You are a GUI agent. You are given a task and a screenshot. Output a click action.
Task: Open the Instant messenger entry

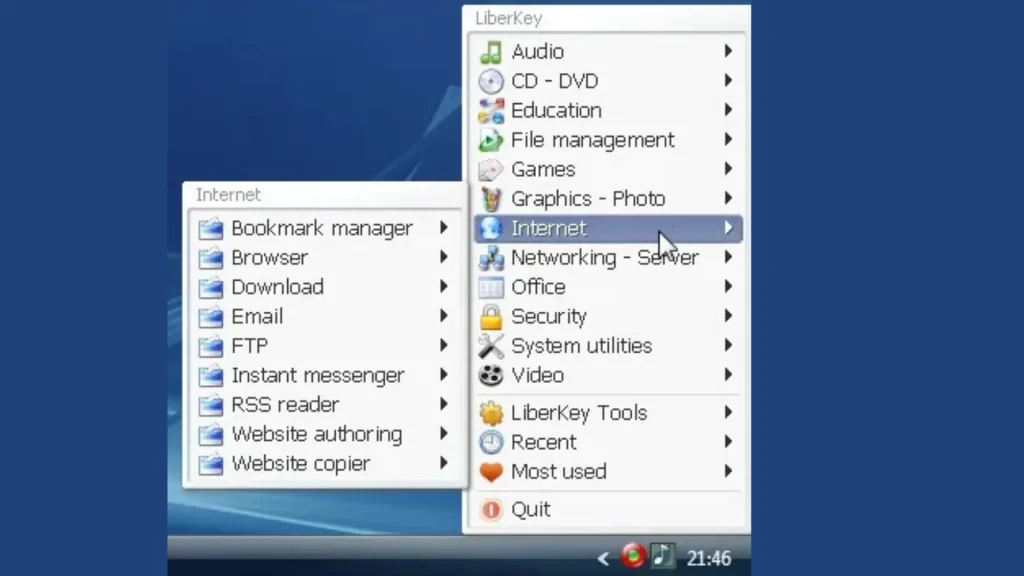coord(317,375)
